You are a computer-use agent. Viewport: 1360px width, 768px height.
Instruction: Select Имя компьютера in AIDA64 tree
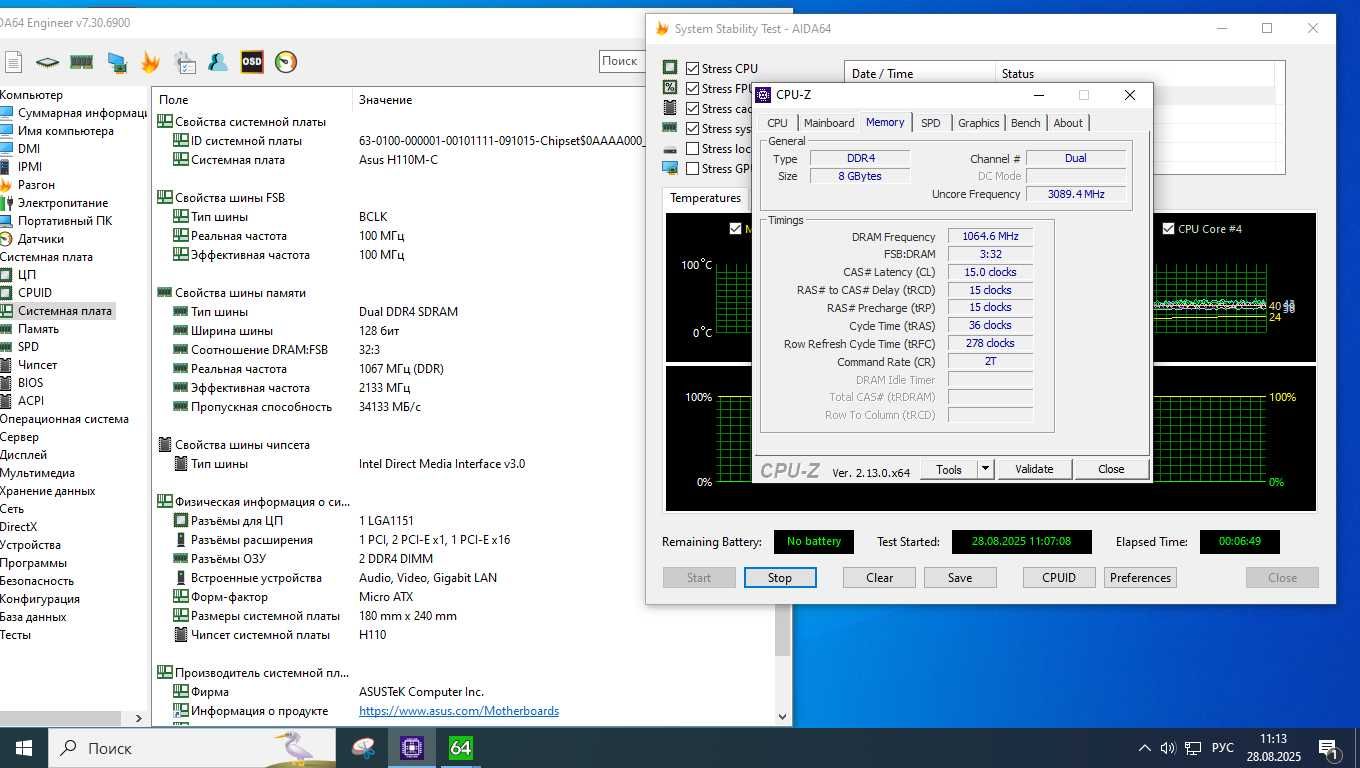point(65,131)
